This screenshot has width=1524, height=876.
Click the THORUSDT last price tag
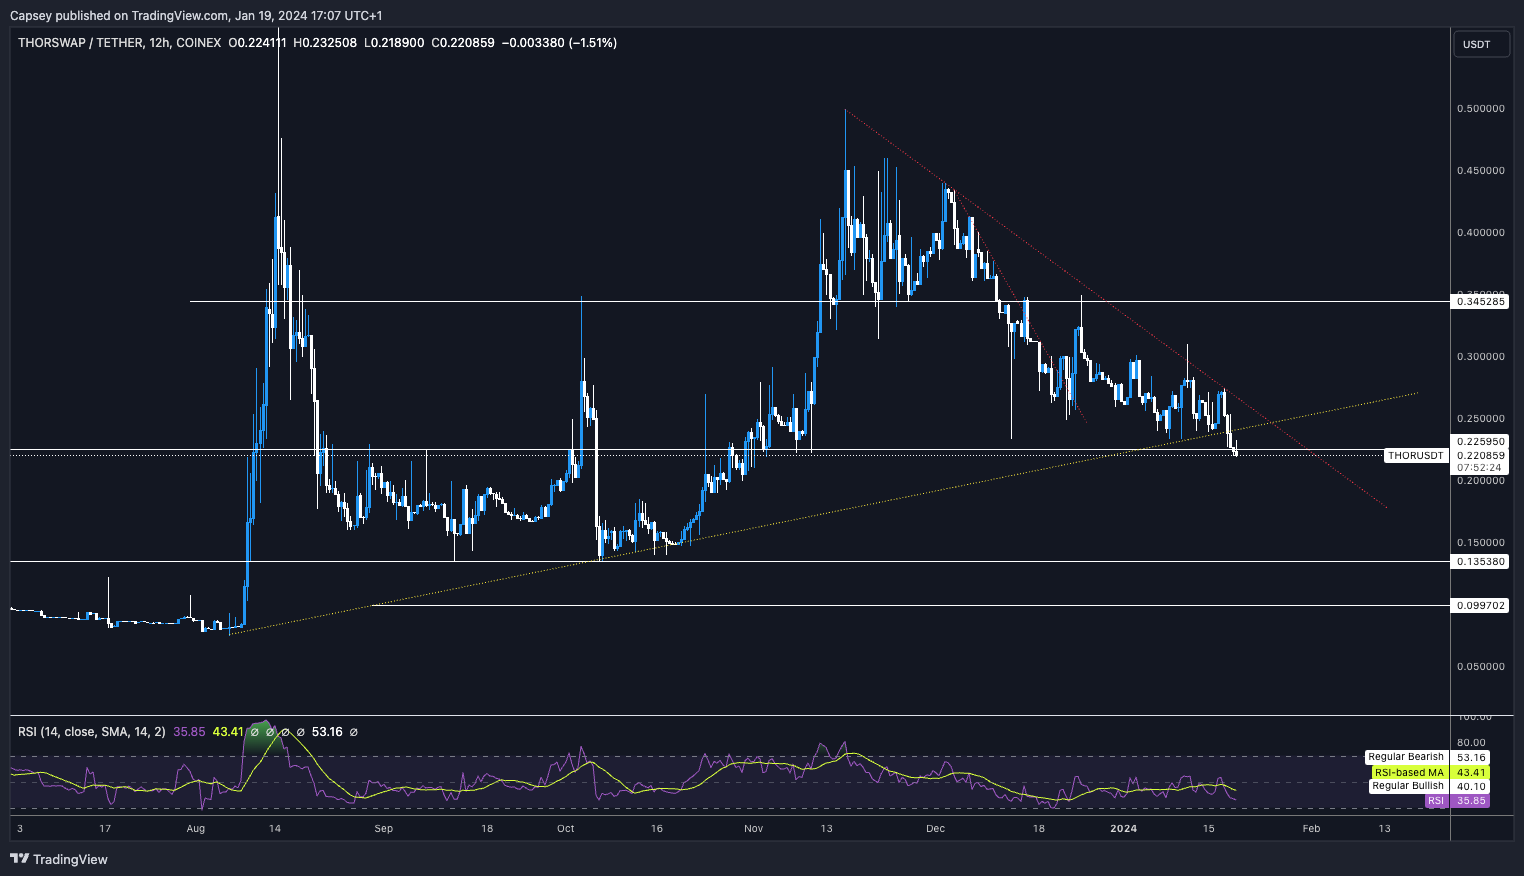[x=1415, y=456]
